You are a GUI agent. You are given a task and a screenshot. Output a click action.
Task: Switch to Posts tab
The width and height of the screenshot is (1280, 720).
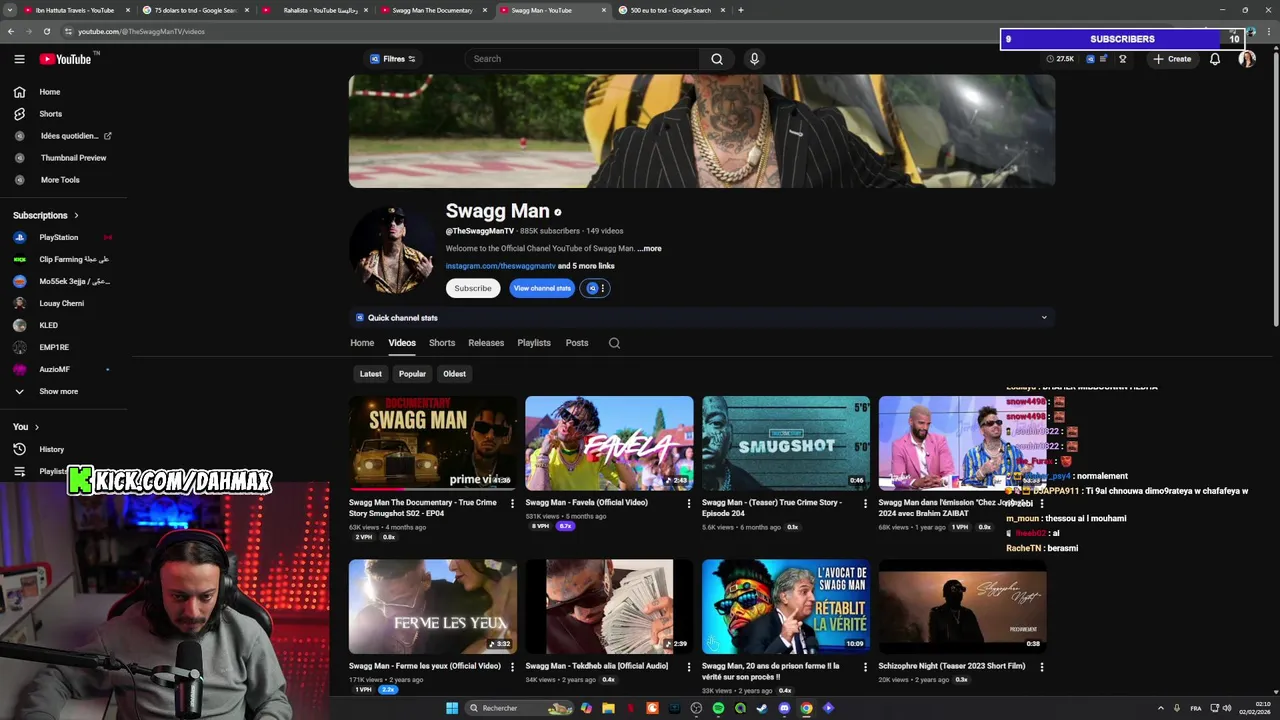(577, 343)
